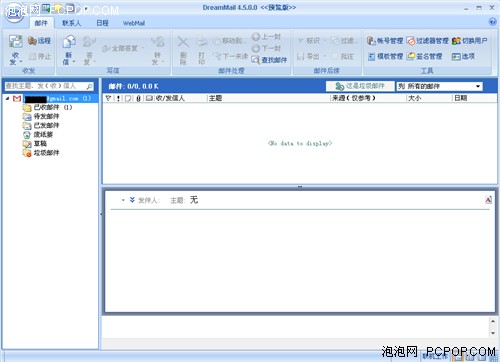Image resolution: width=500 pixels, height=362 pixels.
Task: Open the 草稿 drafts folder
Action: coord(35,144)
